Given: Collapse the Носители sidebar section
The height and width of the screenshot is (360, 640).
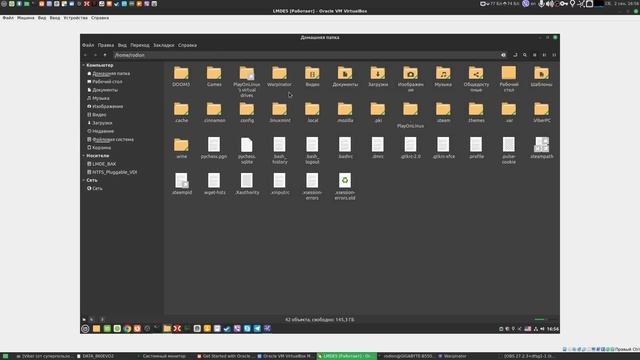Looking at the screenshot, I should pyautogui.click(x=84, y=156).
